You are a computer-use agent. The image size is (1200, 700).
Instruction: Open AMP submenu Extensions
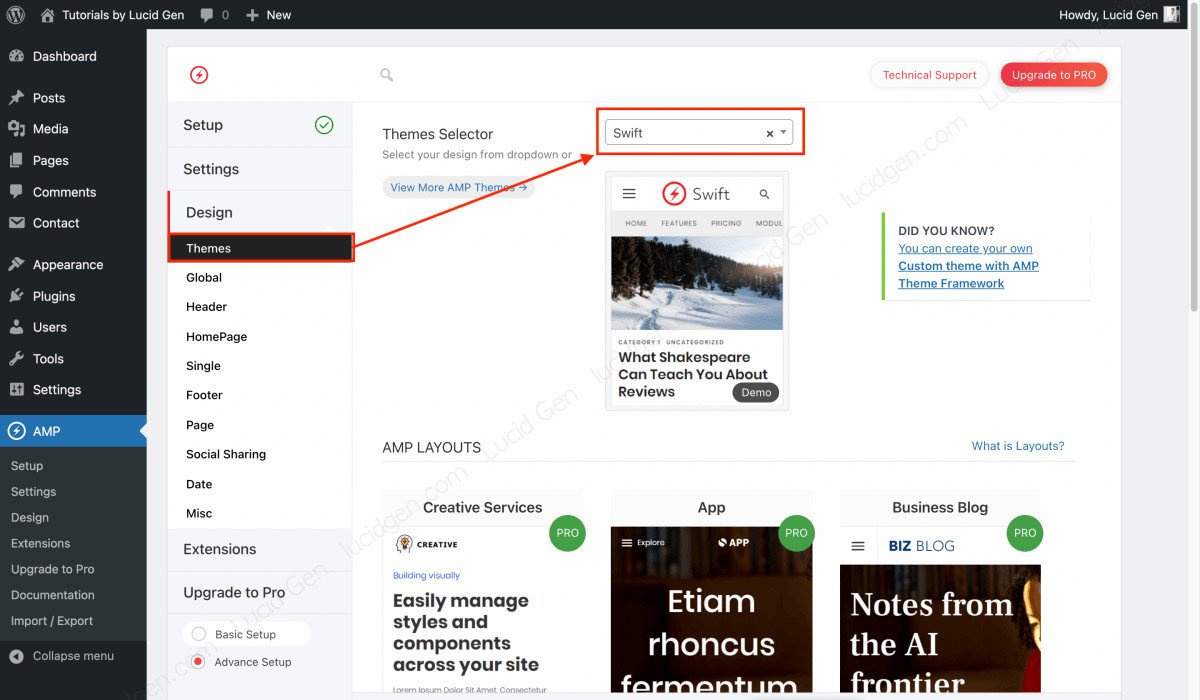pos(40,543)
